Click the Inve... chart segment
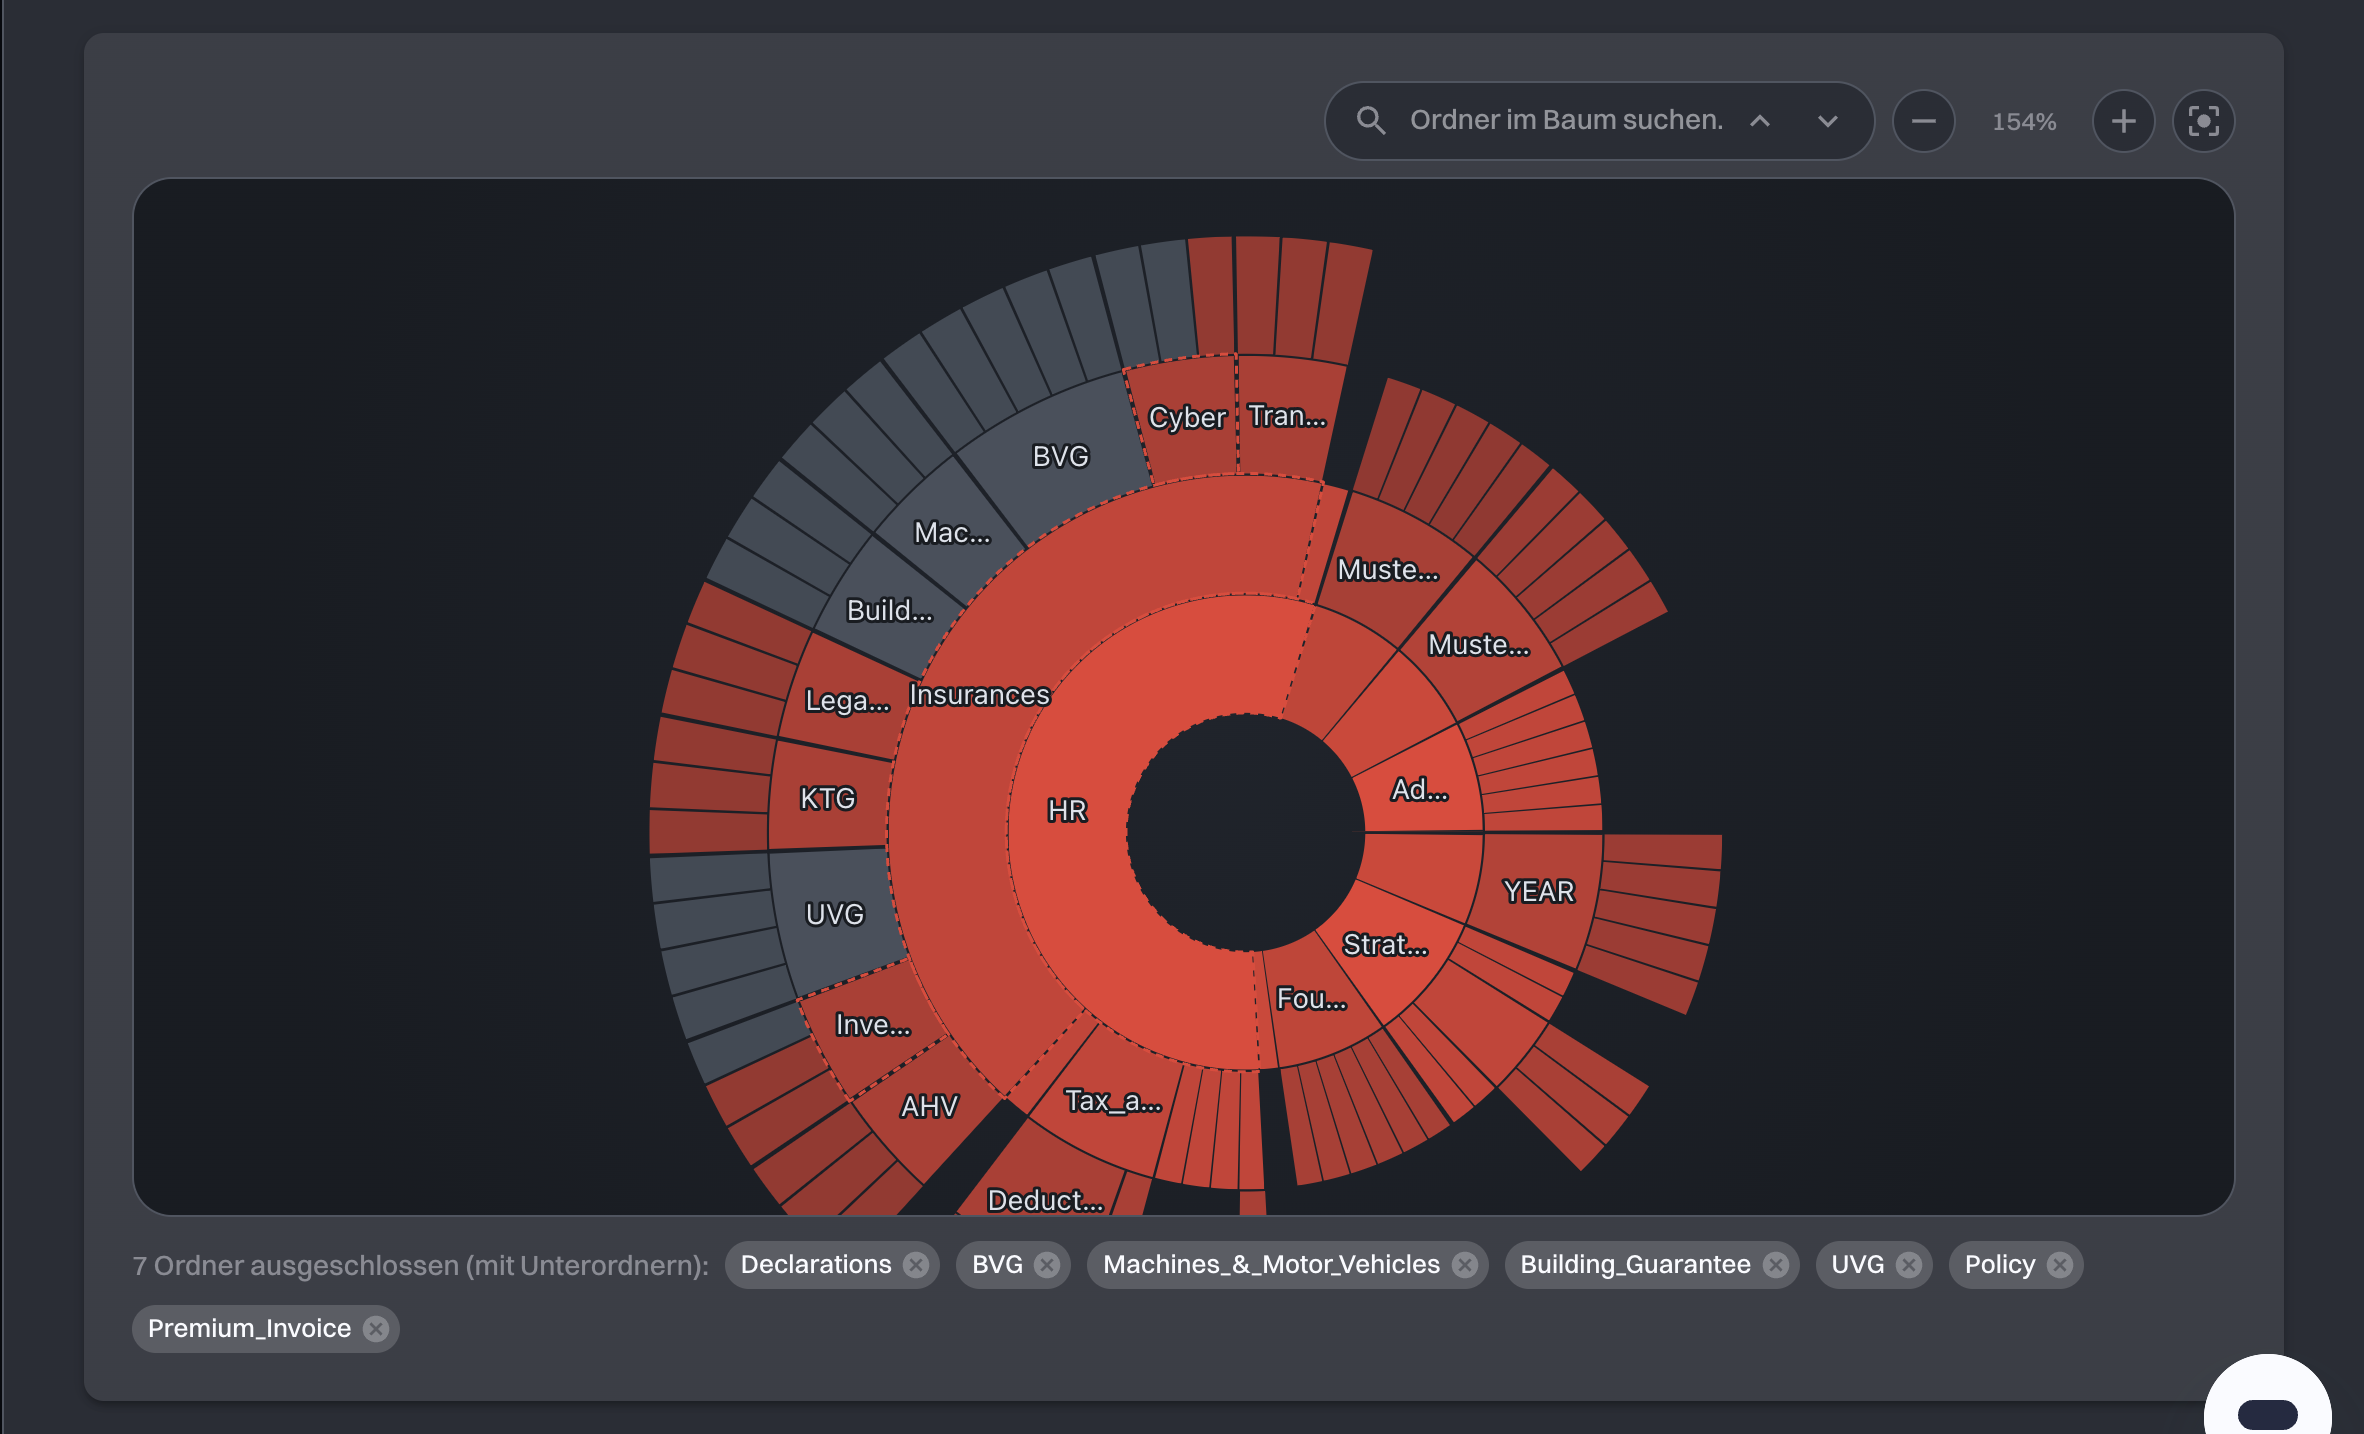This screenshot has height=1434, width=2364. (872, 1025)
